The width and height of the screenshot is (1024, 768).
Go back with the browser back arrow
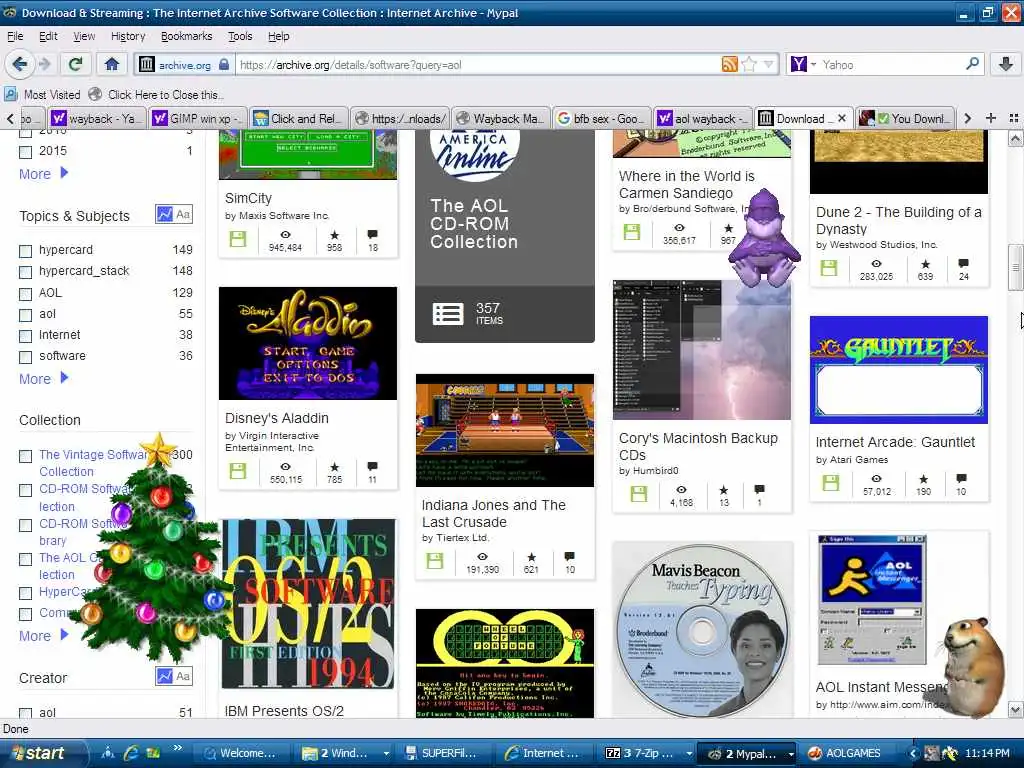(x=20, y=64)
